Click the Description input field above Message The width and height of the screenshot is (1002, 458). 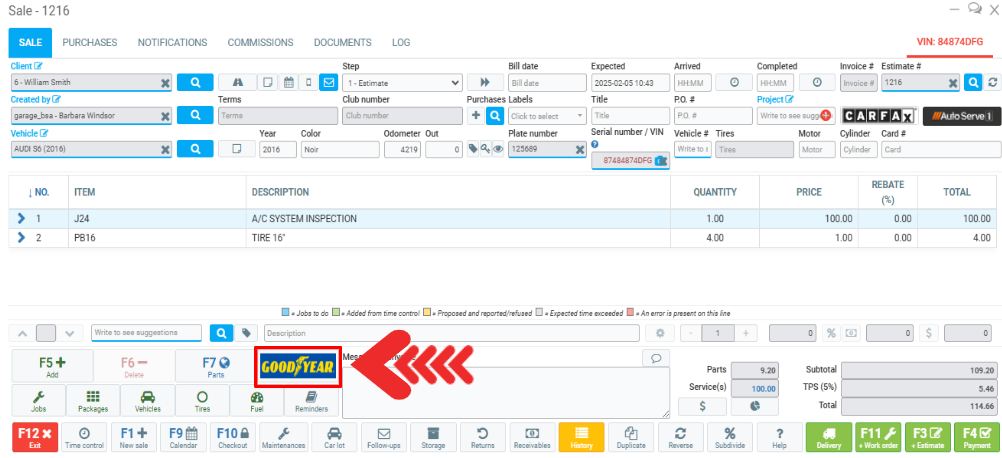(450, 333)
